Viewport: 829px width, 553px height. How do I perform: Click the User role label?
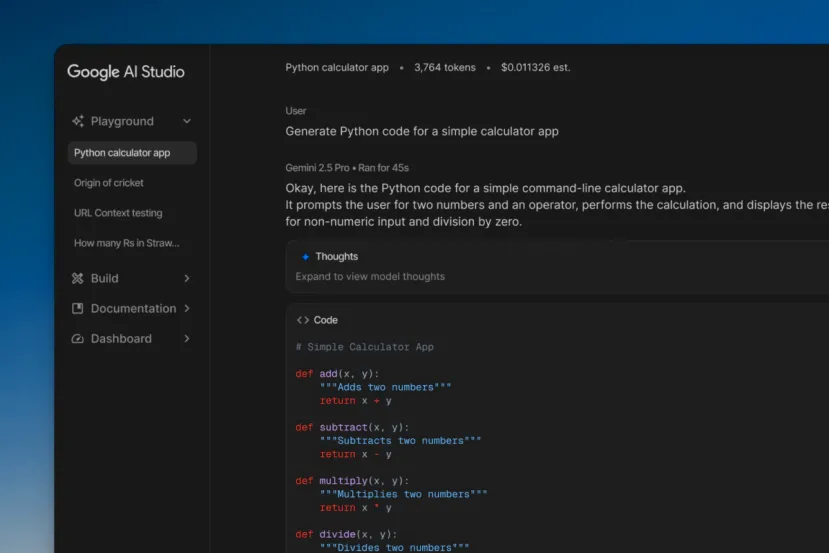coord(296,111)
